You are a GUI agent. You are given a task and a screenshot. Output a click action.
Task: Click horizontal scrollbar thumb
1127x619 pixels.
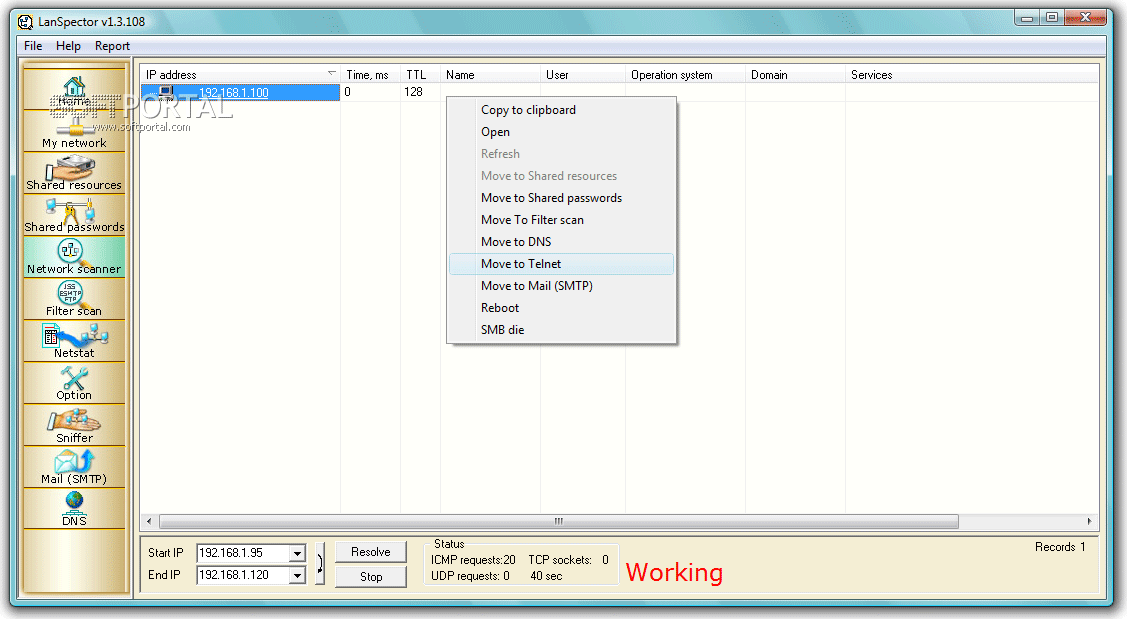[558, 521]
